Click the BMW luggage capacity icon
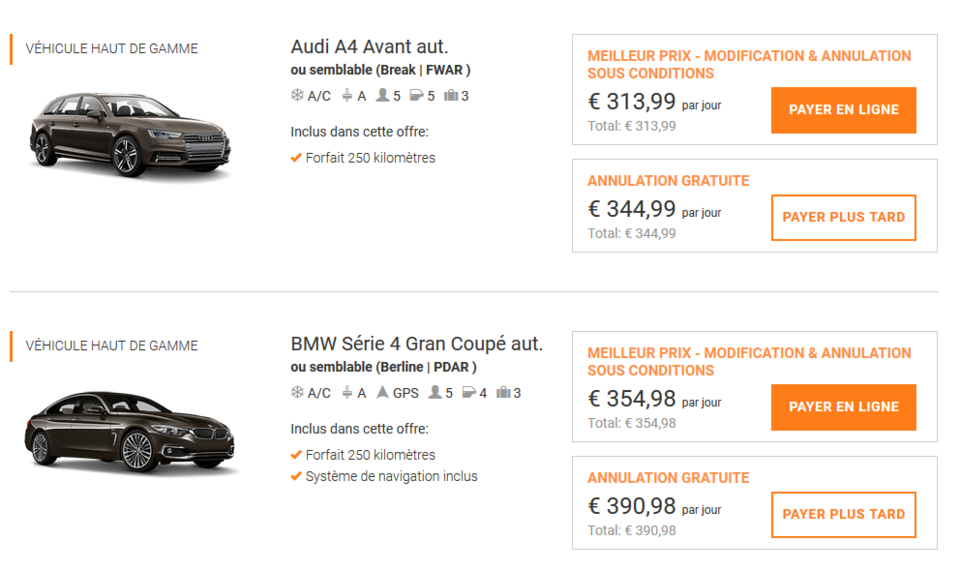Image resolution: width=960 pixels, height=571 pixels. (504, 393)
